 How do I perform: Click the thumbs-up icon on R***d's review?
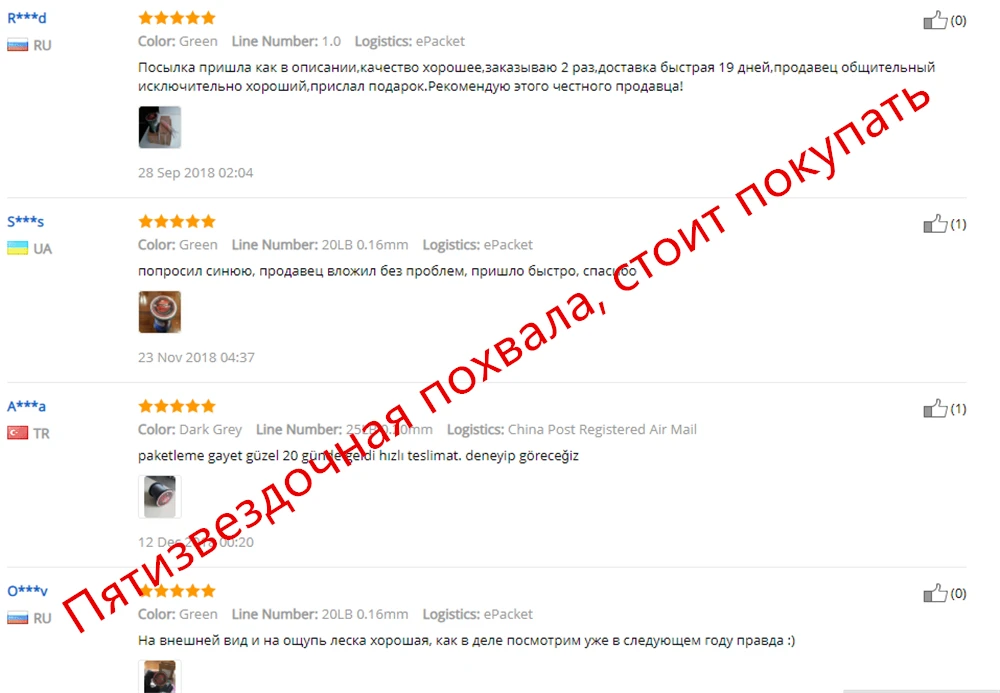tap(935, 20)
